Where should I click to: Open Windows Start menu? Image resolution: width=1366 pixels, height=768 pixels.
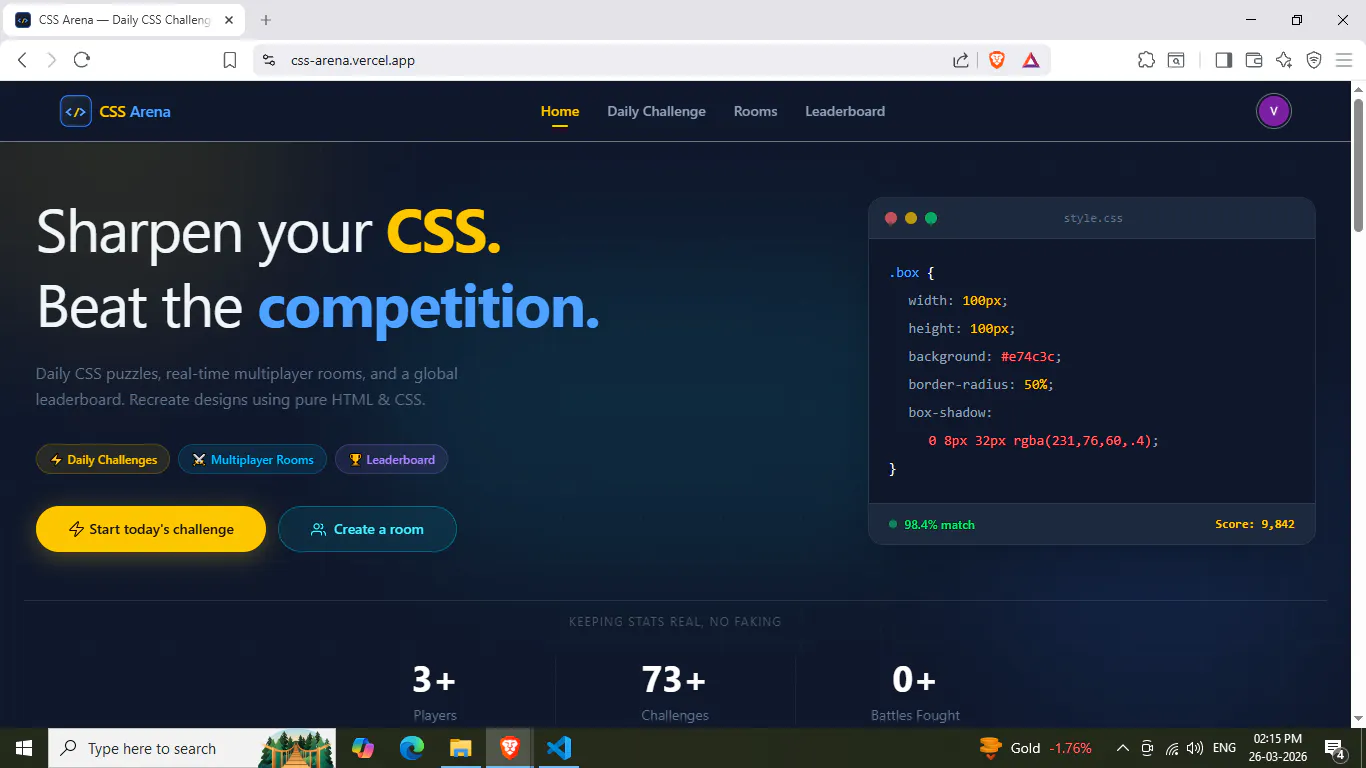[x=24, y=748]
